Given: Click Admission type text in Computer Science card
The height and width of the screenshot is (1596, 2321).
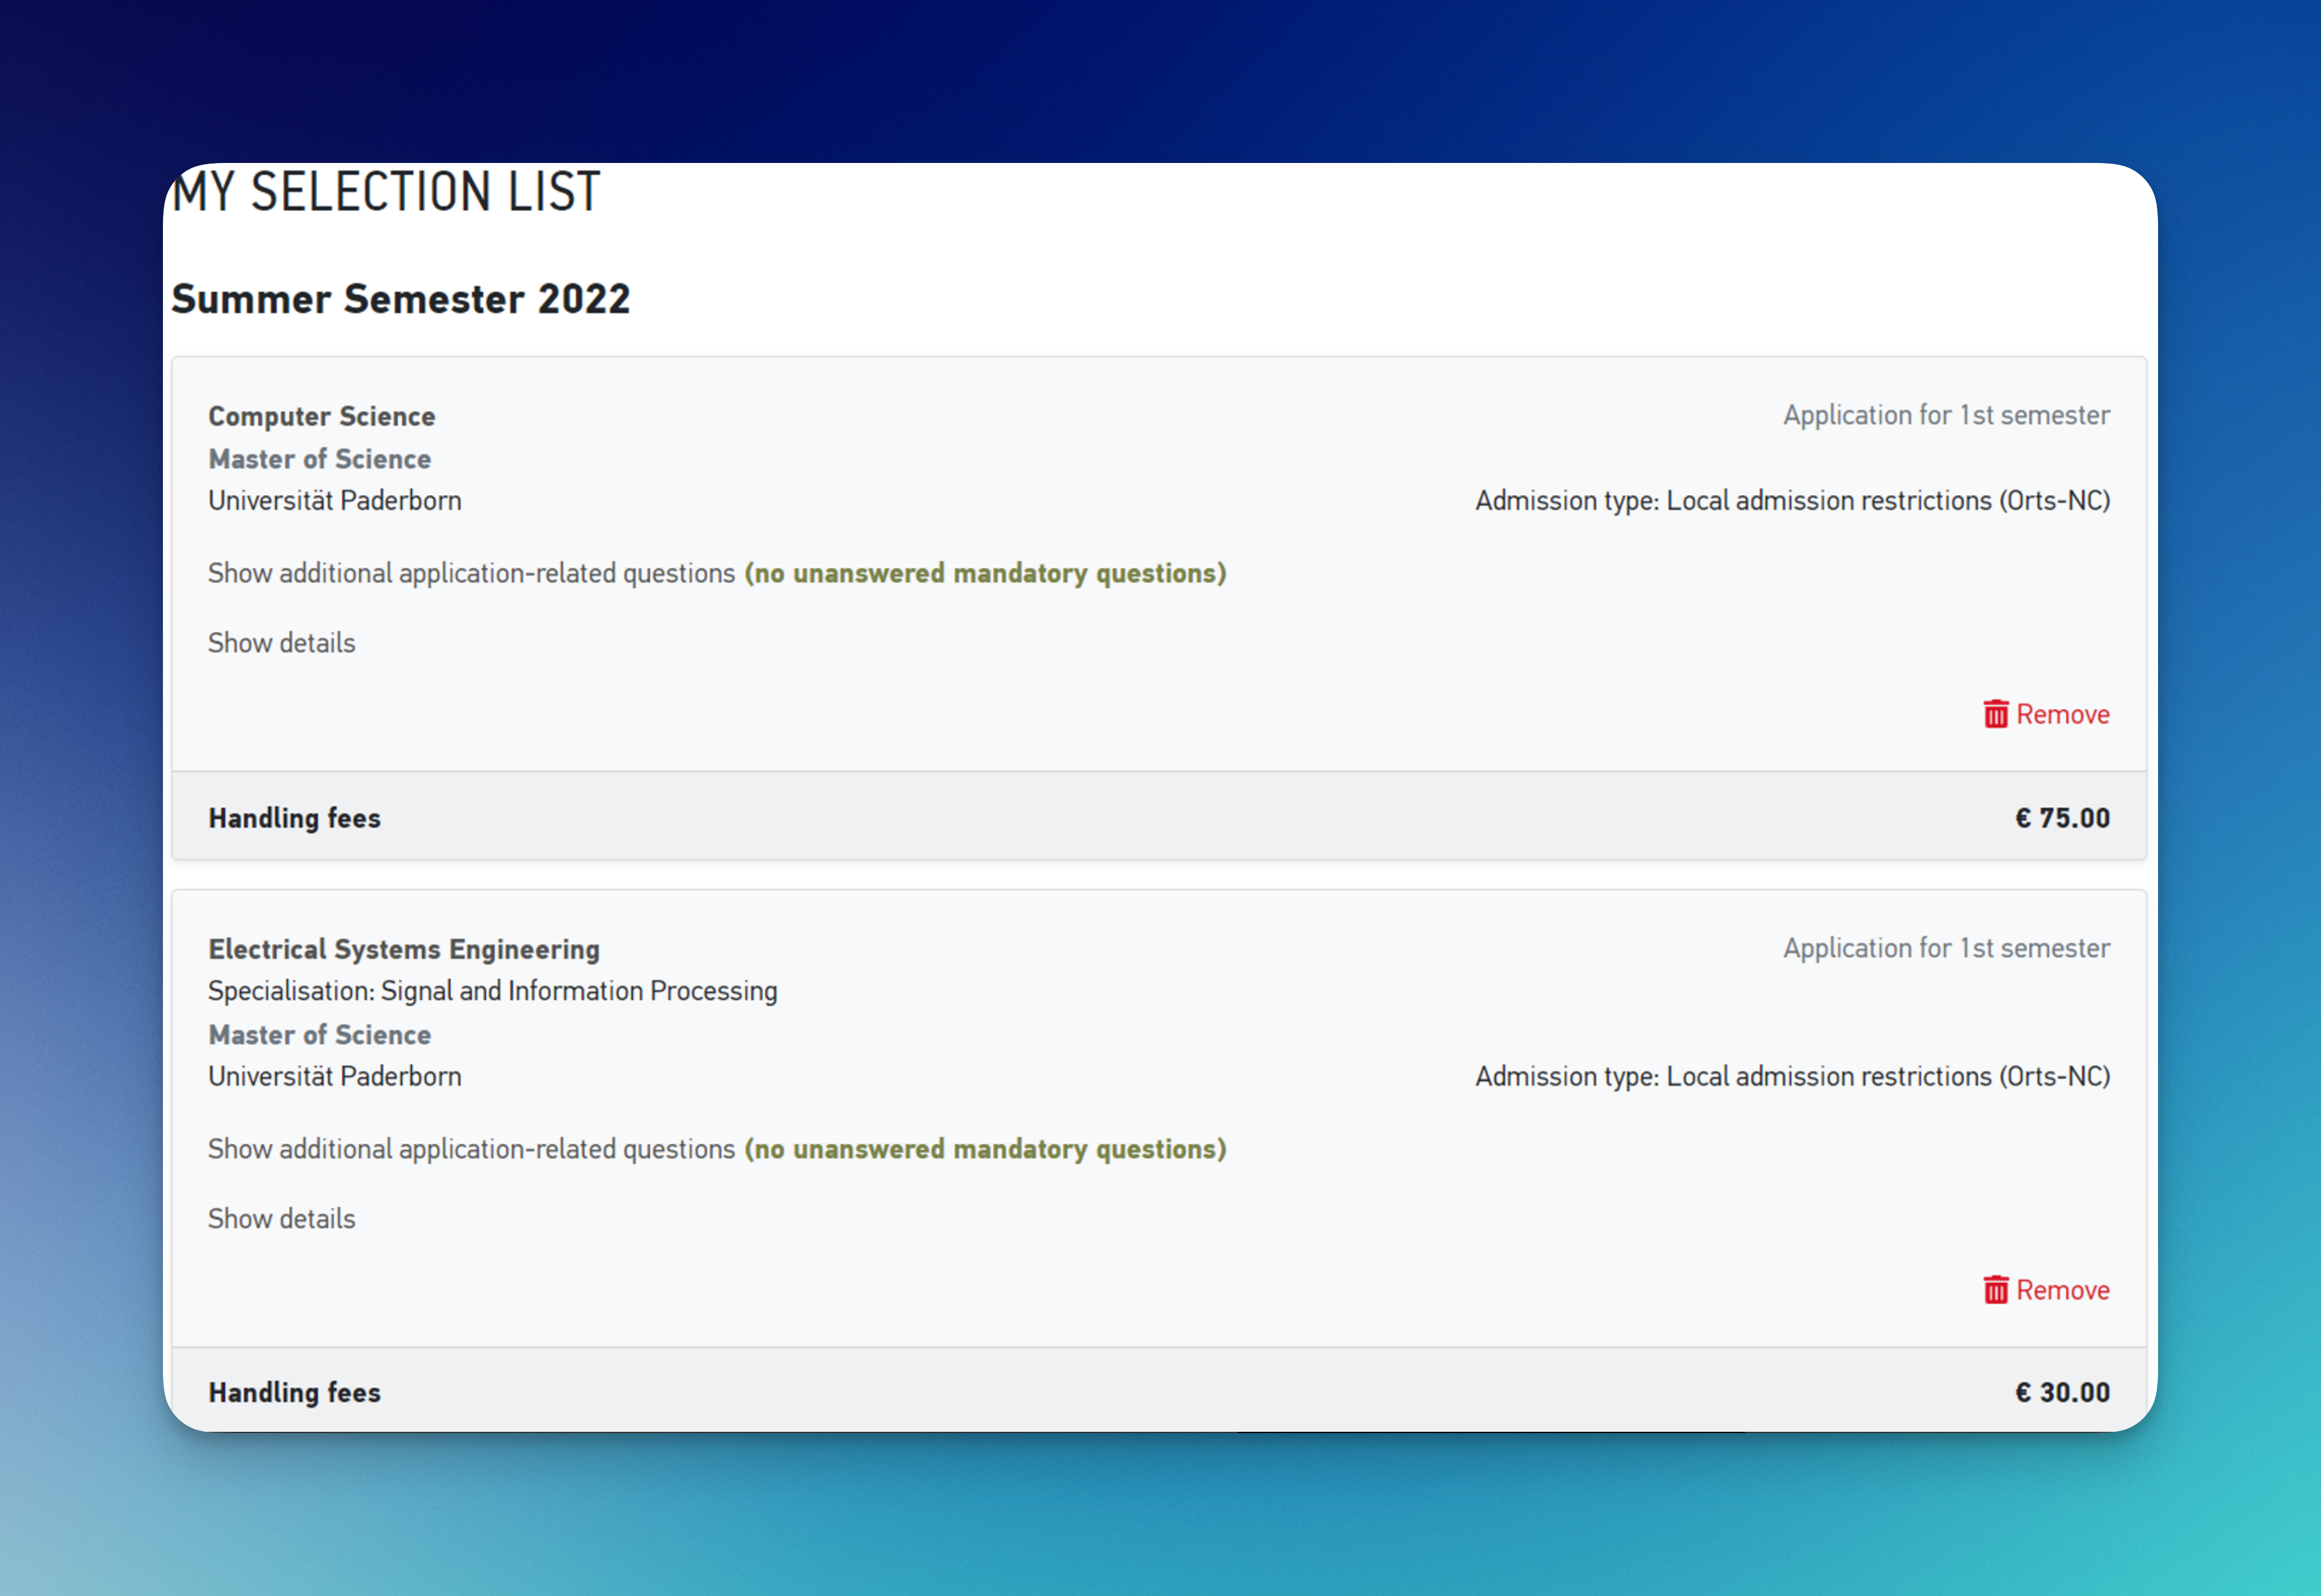Looking at the screenshot, I should 1793,500.
